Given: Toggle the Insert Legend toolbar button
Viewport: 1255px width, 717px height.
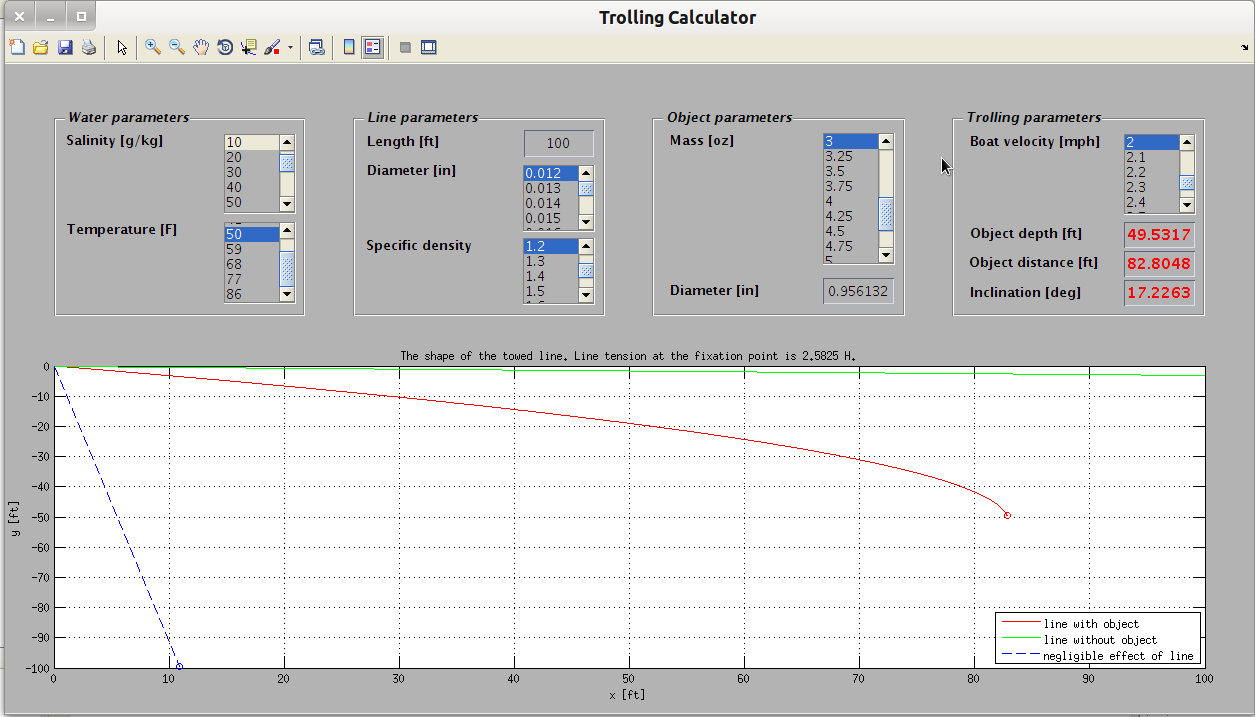Looking at the screenshot, I should pos(373,47).
